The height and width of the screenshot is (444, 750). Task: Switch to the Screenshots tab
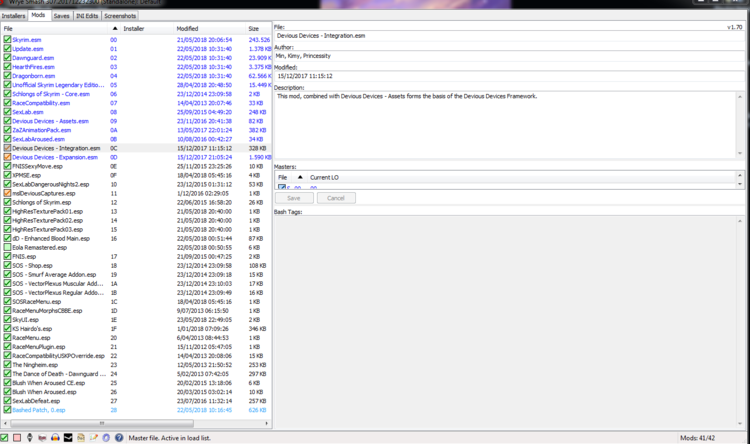tap(120, 16)
